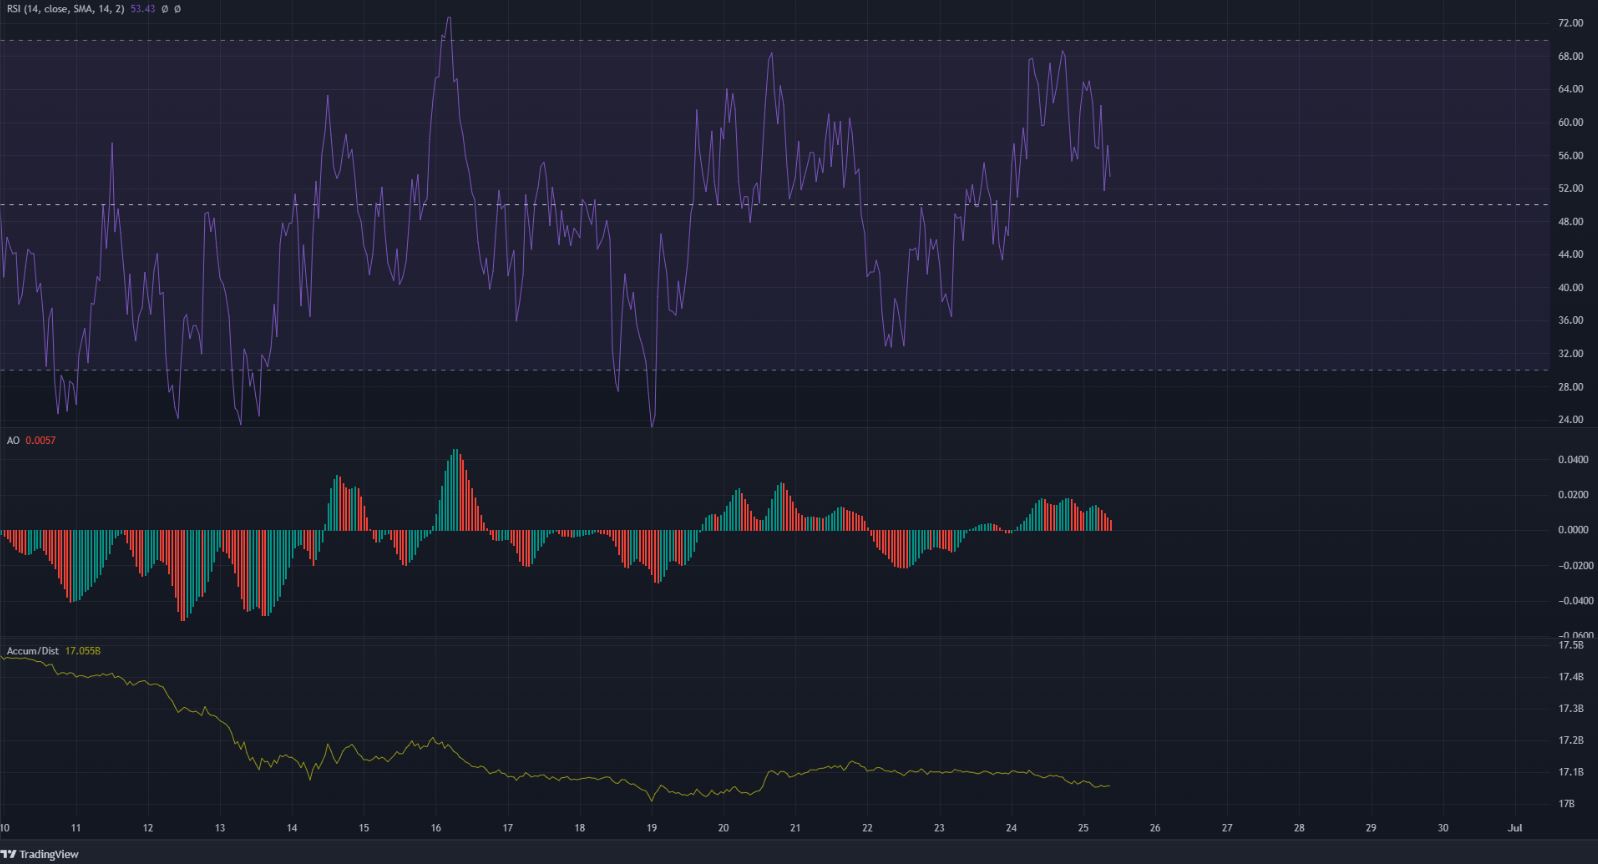The image size is (1598, 864).
Task: Click date 19 on the time axis
Action: tap(651, 828)
